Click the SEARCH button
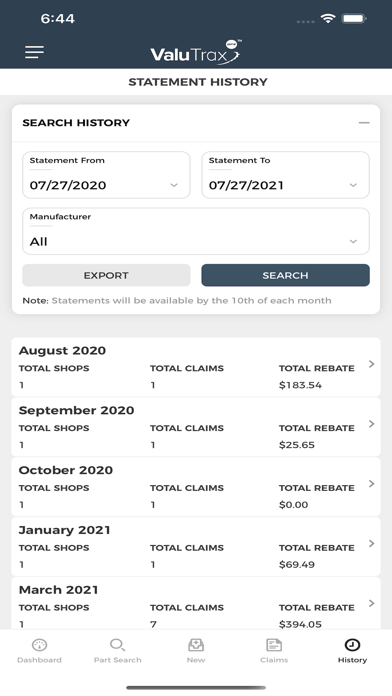The image size is (392, 696). 285,275
